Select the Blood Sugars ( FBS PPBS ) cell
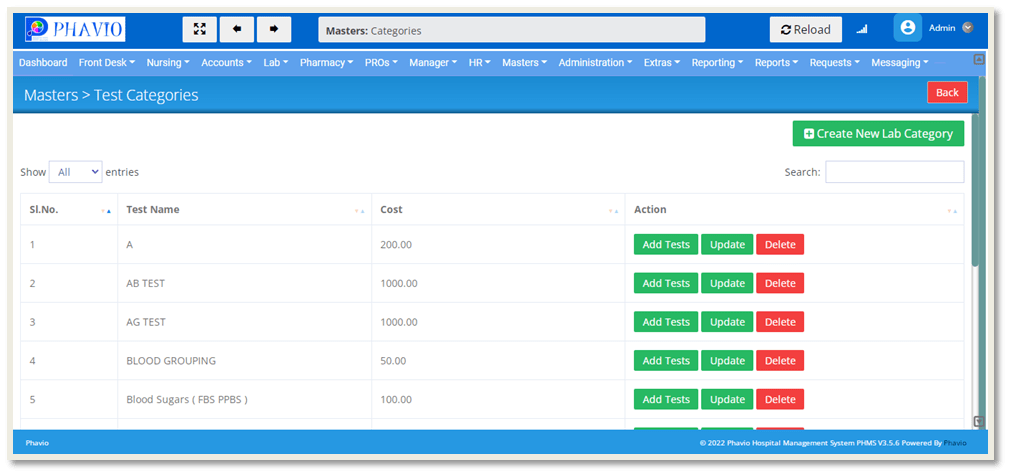Screen dimensions: 1009x475 (x=245, y=399)
